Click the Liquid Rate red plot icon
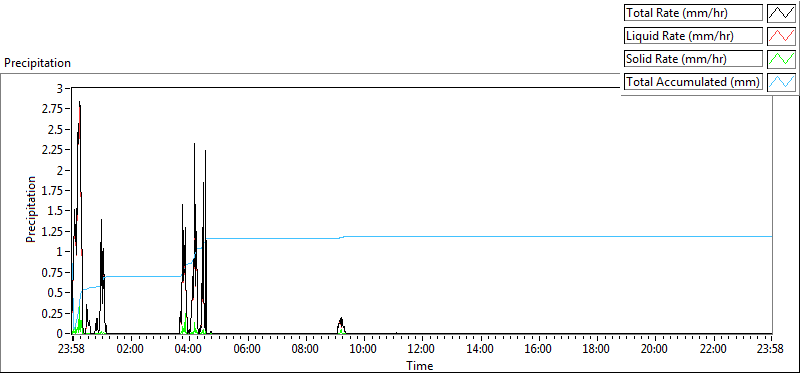The height and width of the screenshot is (373, 800). point(781,36)
